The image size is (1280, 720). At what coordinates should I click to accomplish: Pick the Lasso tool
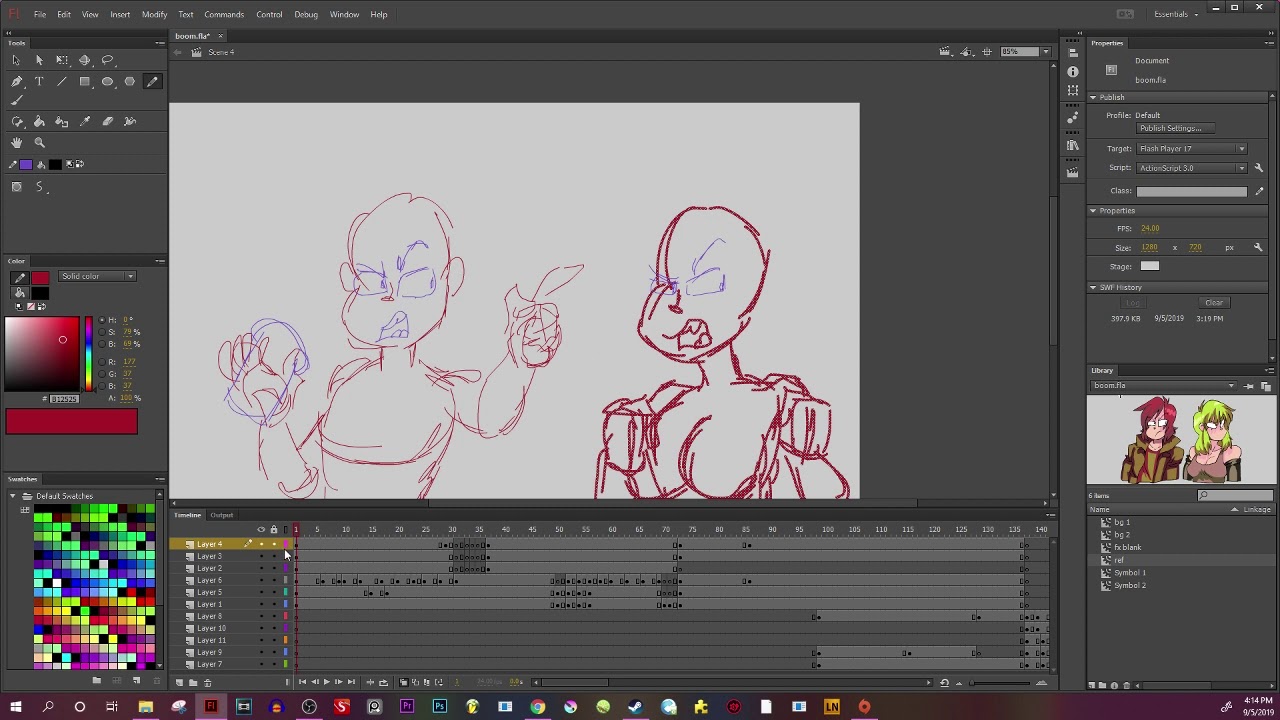(108, 60)
